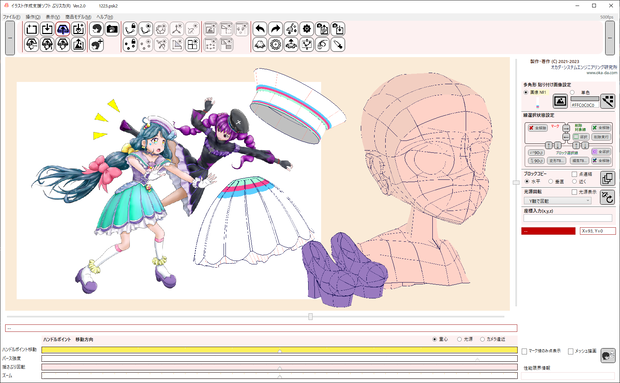
Task: Open the ヘルプ menu
Action: pos(105,17)
